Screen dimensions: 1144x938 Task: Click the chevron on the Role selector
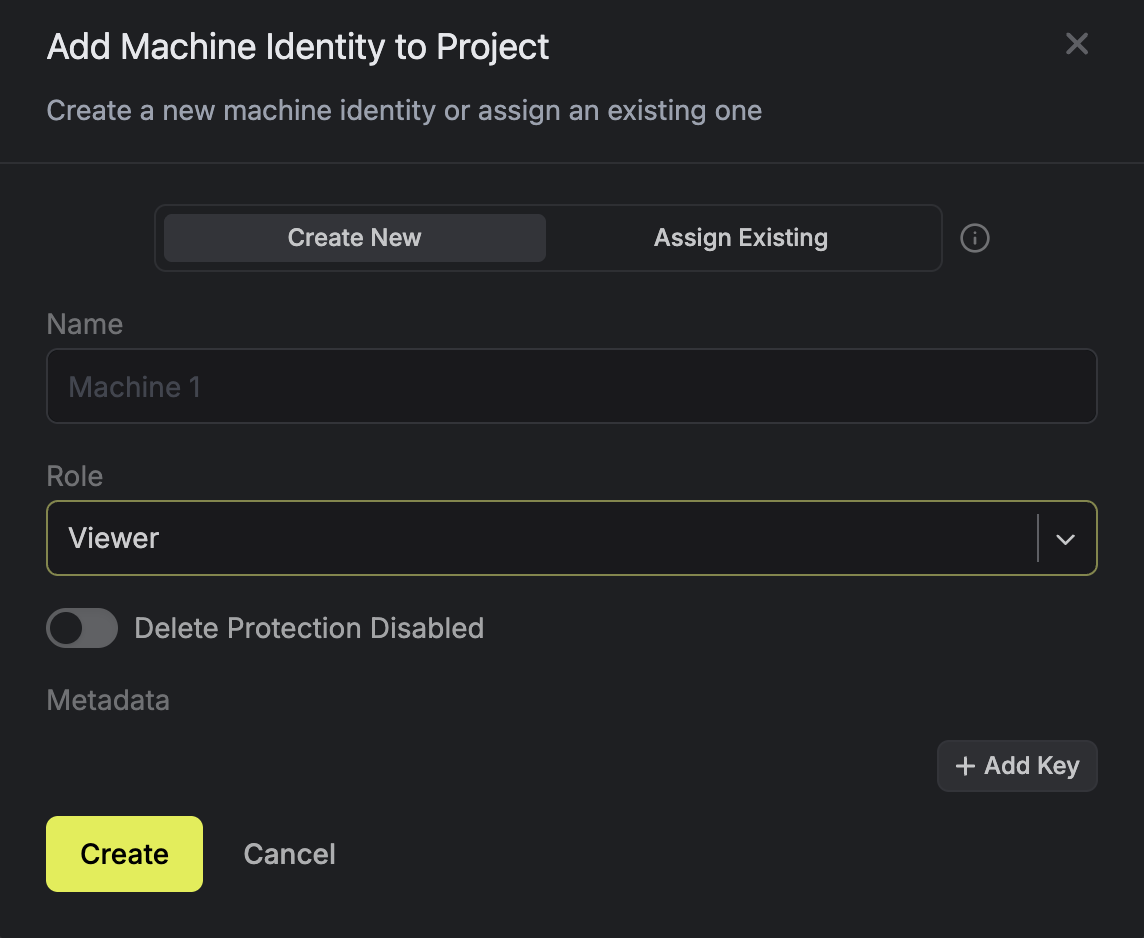pos(1065,538)
